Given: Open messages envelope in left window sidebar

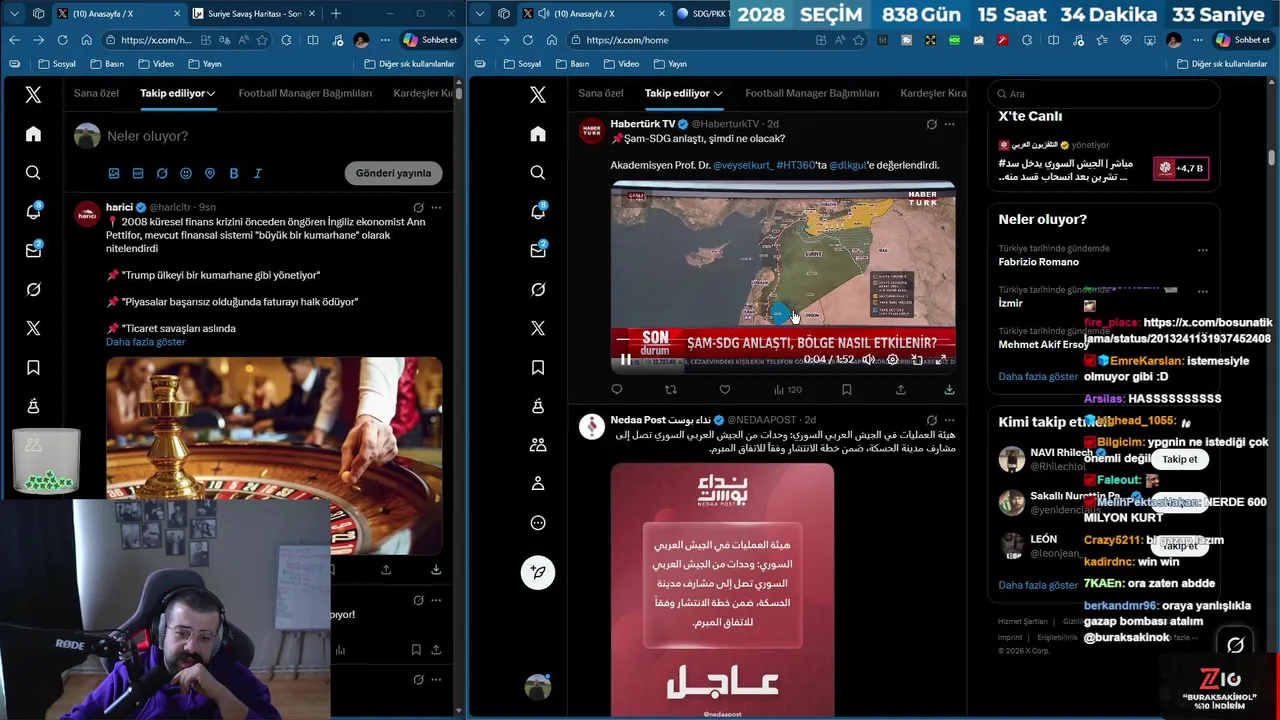Looking at the screenshot, I should tap(33, 250).
